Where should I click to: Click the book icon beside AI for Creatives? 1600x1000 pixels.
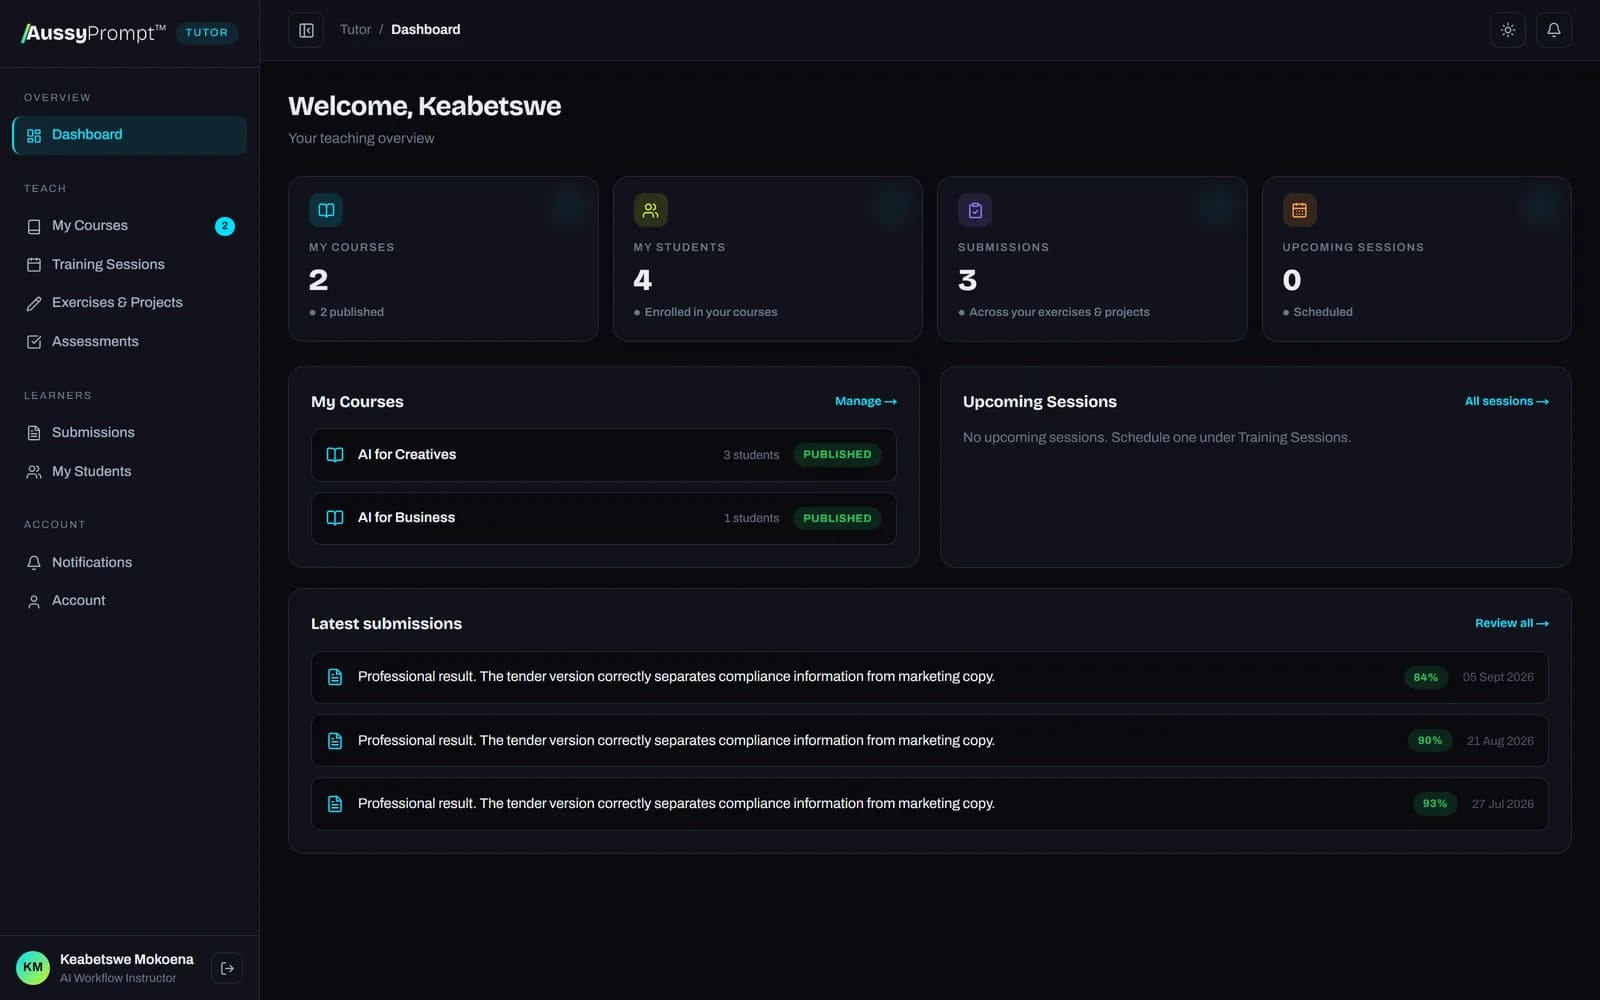pos(335,455)
